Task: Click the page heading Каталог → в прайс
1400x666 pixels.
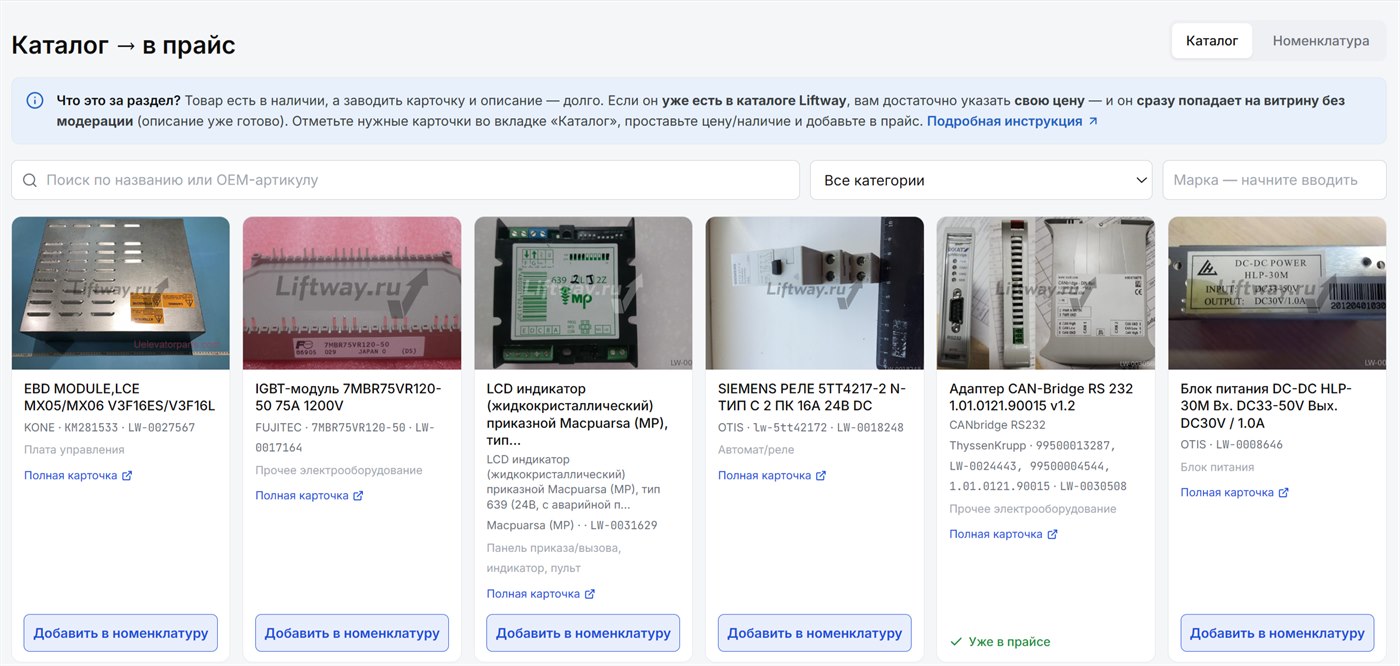Action: point(123,45)
